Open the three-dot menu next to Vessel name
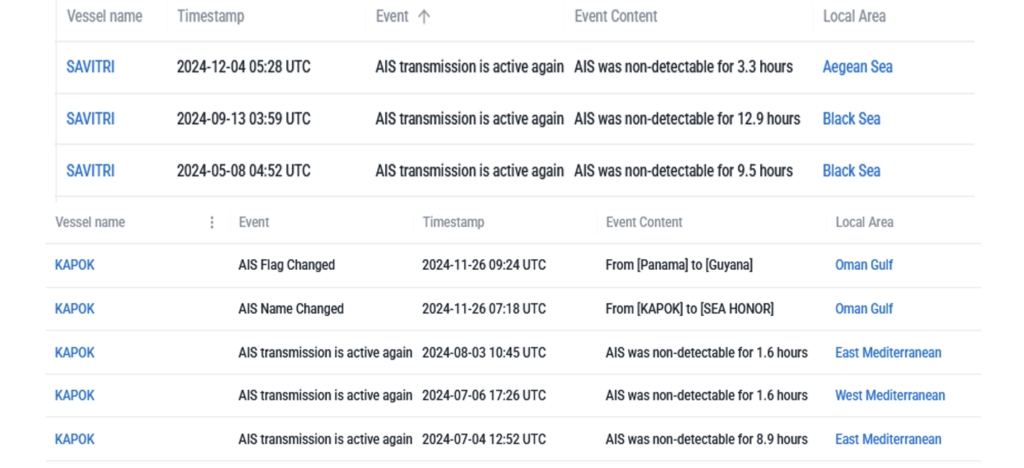1024x468 pixels. 211,222
